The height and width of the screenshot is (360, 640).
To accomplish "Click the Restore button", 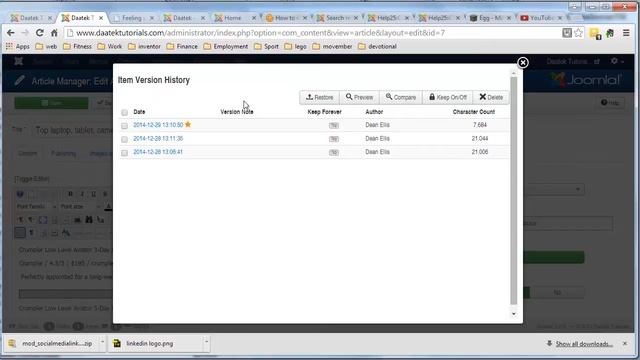I will coord(320,97).
